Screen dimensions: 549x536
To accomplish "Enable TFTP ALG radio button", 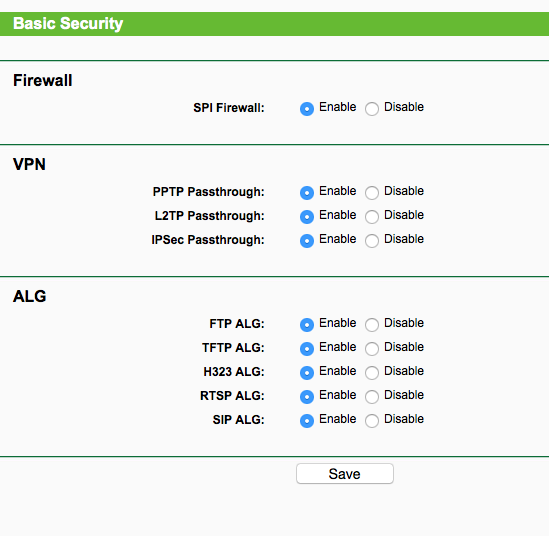I will click(x=307, y=349).
